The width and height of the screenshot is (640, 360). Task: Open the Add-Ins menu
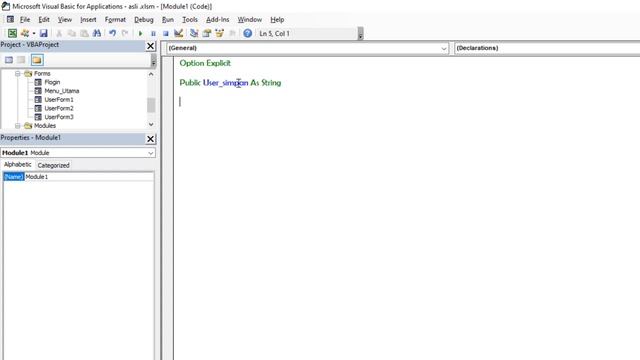(218, 20)
